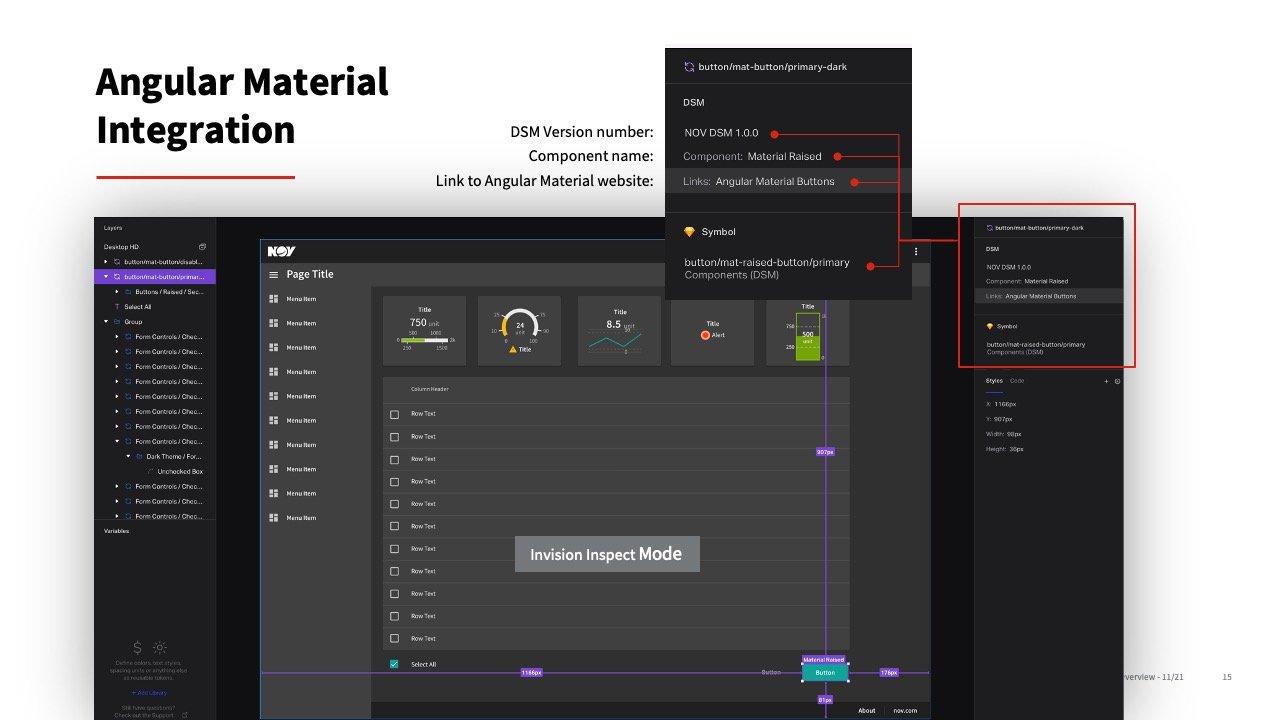This screenshot has width=1280, height=720.
Task: Open the Check out the Support link
Action: point(146,715)
